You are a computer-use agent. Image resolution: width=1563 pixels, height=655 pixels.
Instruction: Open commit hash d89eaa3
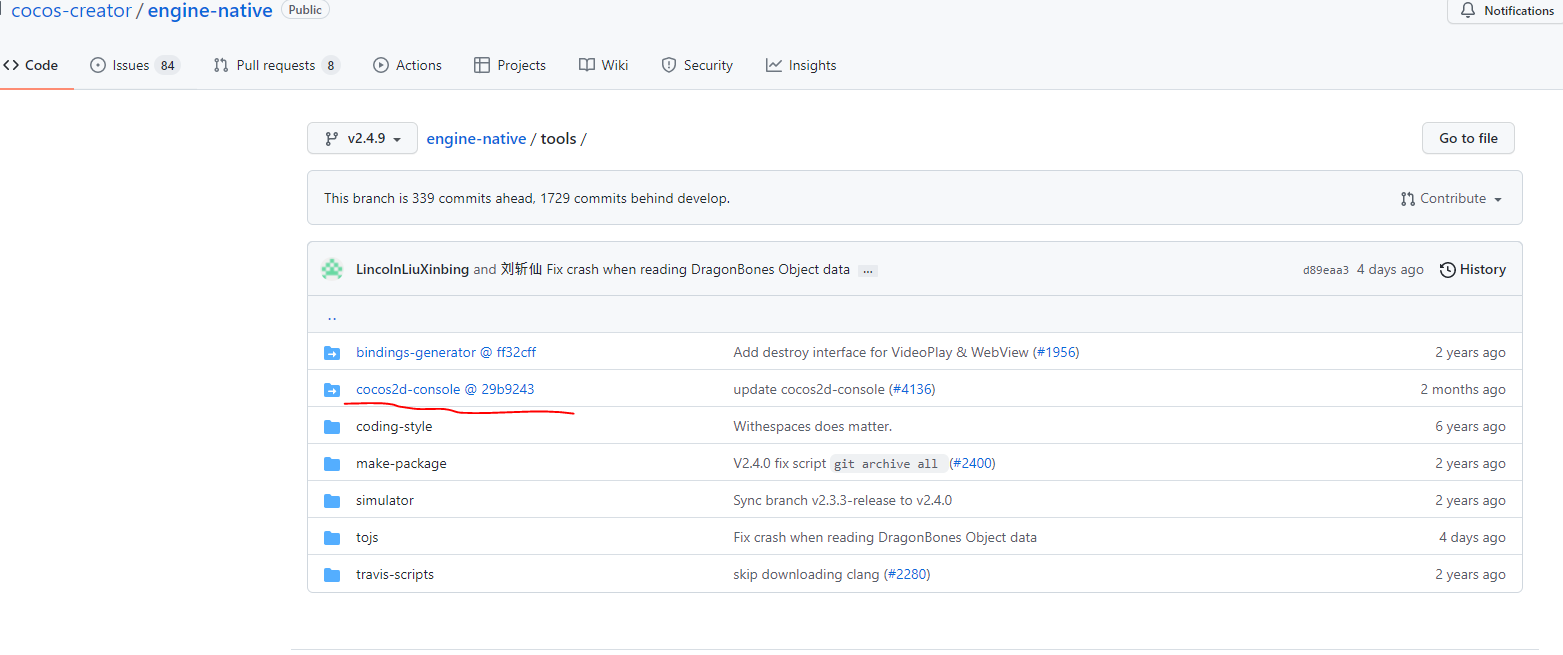click(x=1325, y=270)
